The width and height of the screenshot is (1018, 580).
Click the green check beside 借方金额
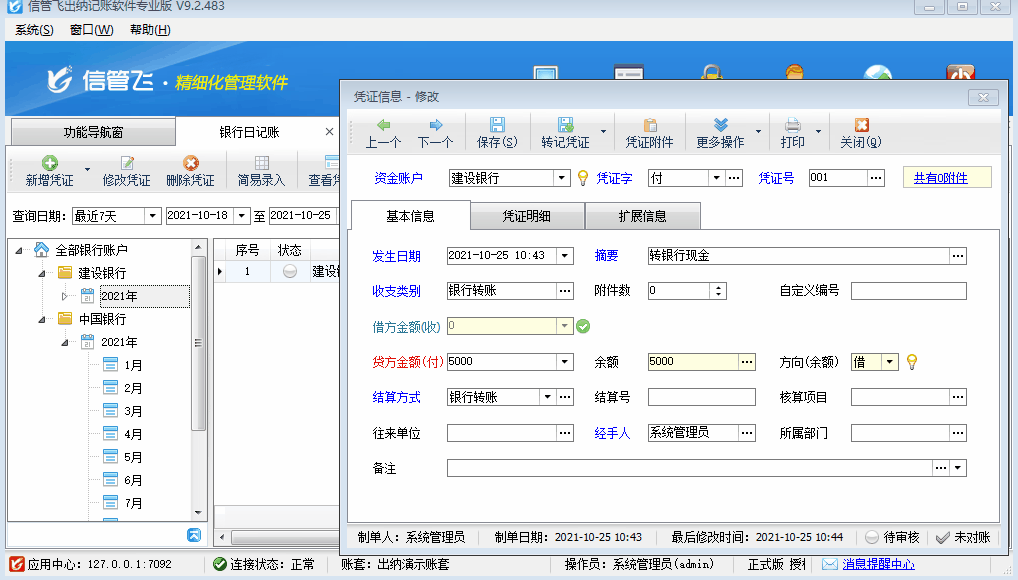coord(583,326)
